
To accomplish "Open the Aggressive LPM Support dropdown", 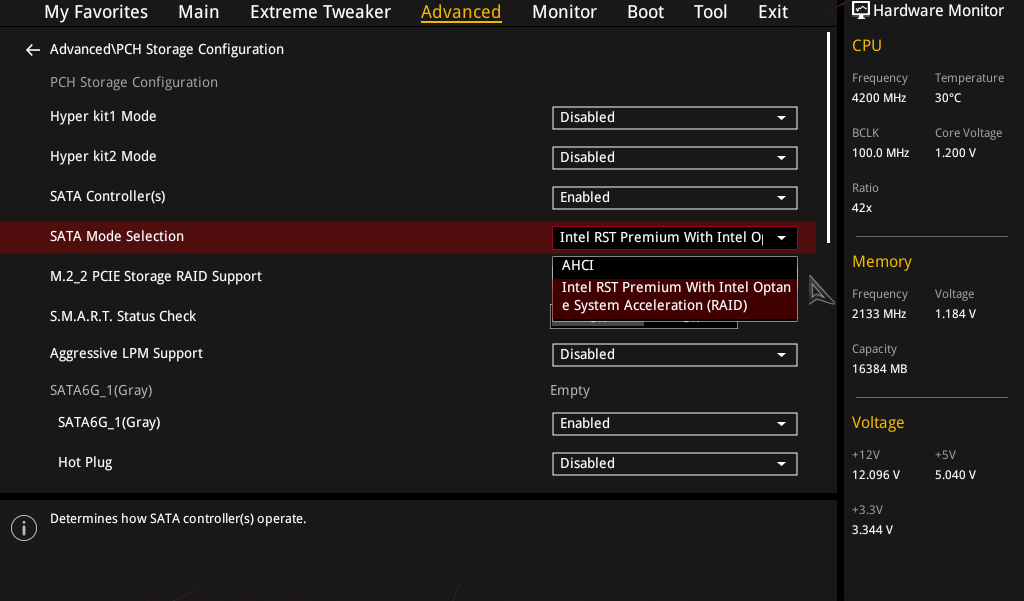I will point(675,355).
